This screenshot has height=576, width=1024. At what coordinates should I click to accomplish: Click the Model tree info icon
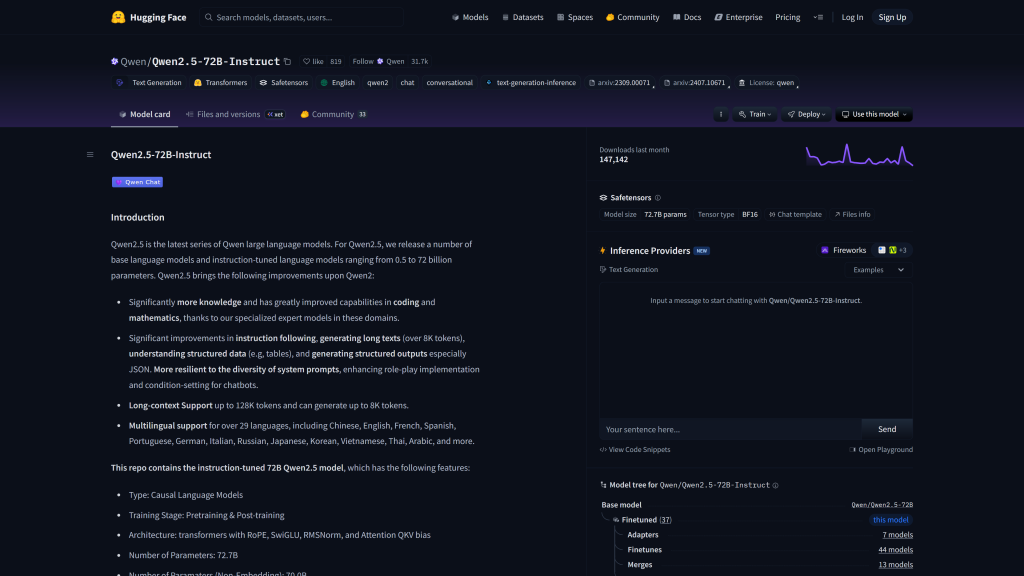(x=775, y=485)
